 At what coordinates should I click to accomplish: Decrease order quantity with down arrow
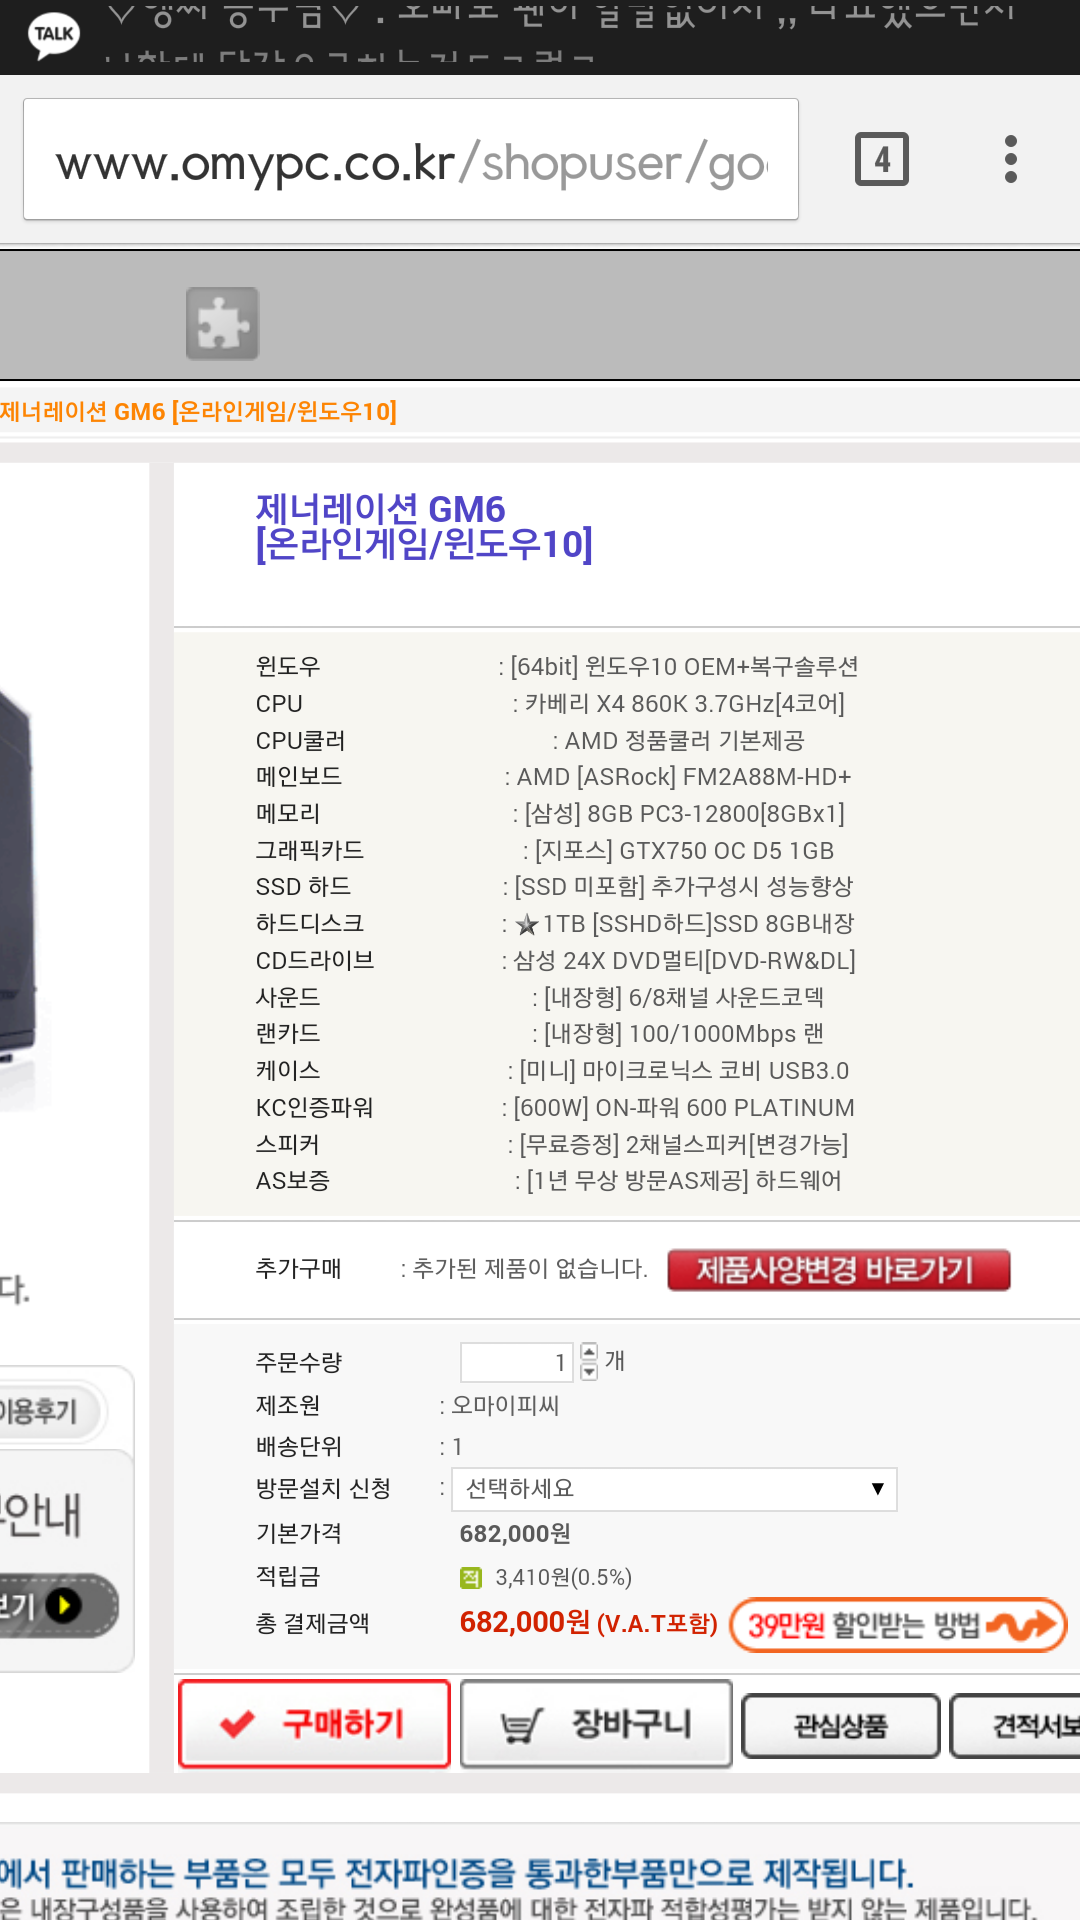(x=589, y=1371)
